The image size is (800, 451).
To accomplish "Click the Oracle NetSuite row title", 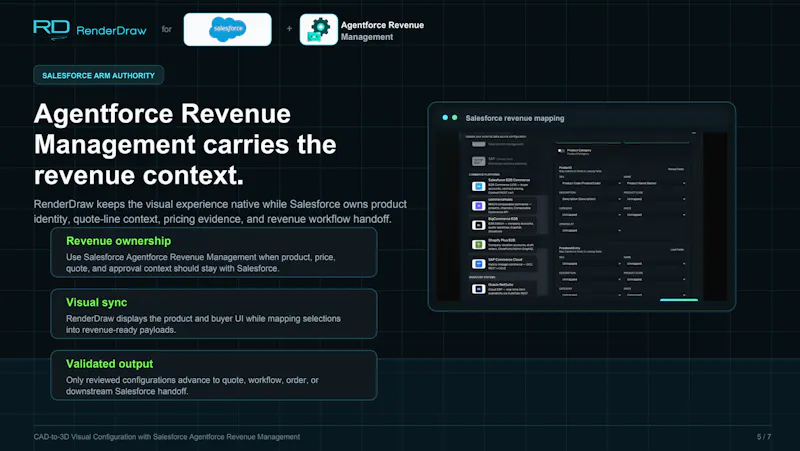I will pyautogui.click(x=501, y=285).
